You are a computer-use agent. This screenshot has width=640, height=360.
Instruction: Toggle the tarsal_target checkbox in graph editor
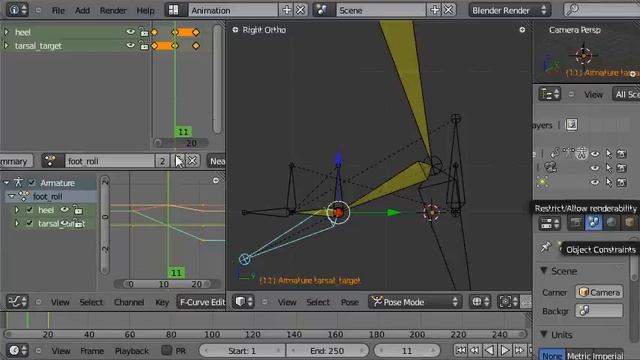(29, 223)
